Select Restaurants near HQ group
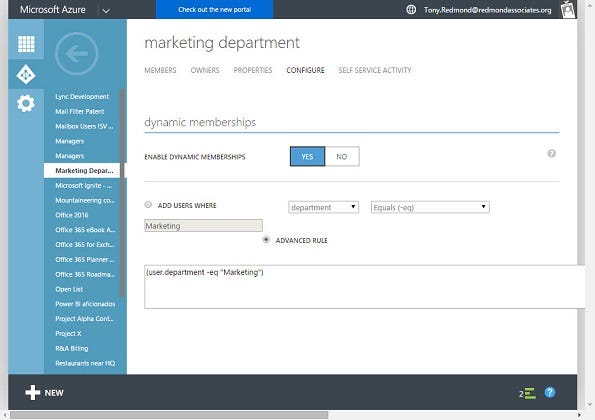 (x=85, y=363)
